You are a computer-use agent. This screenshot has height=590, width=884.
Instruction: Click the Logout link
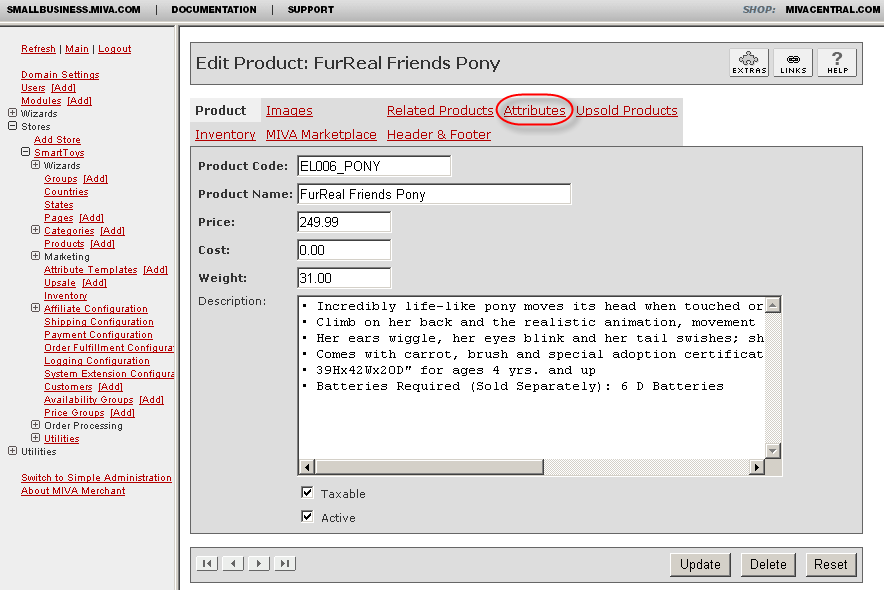[114, 49]
